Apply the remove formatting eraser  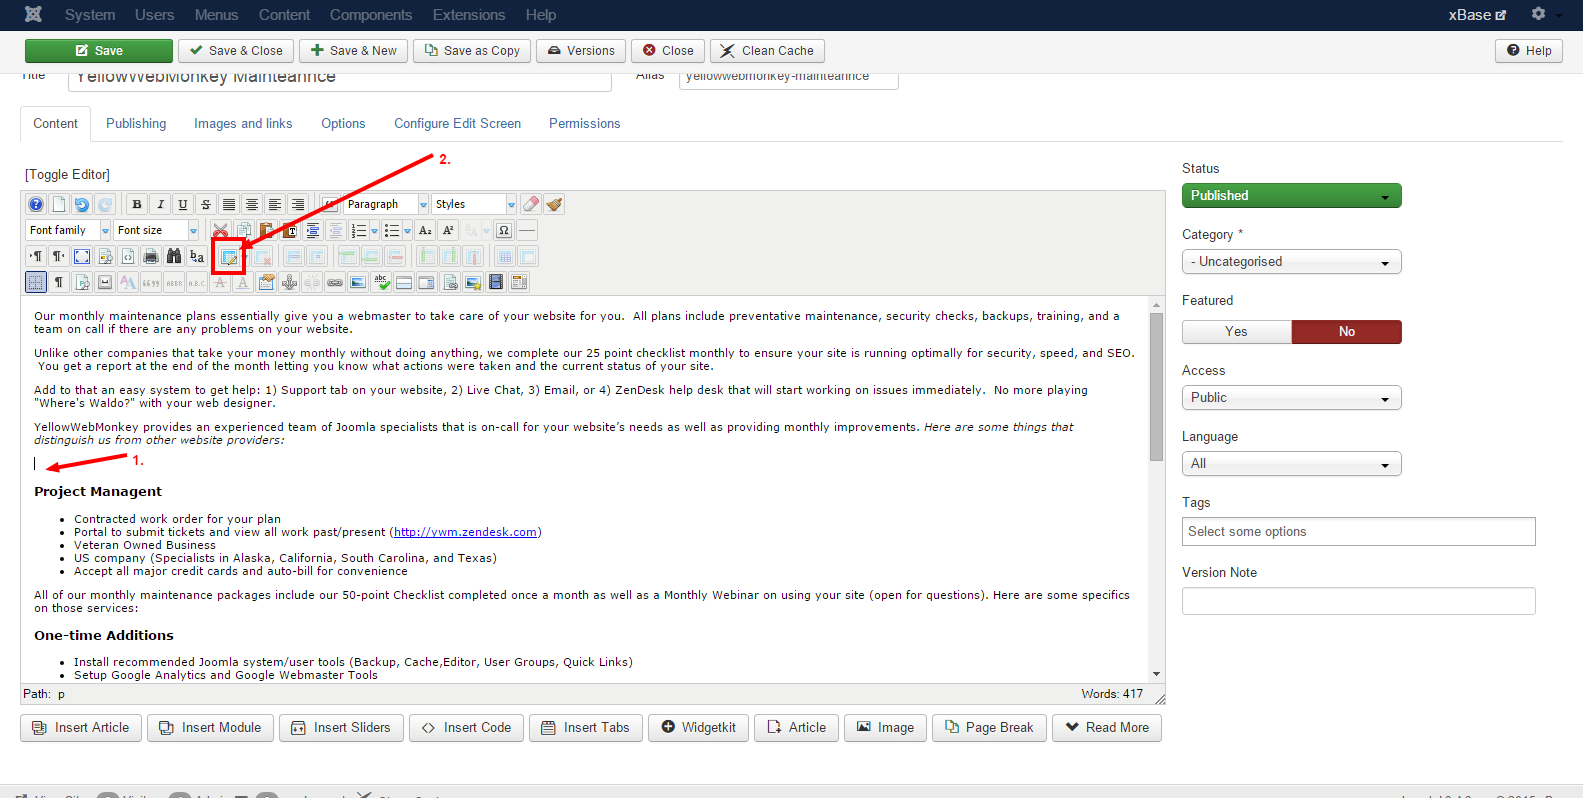(531, 204)
